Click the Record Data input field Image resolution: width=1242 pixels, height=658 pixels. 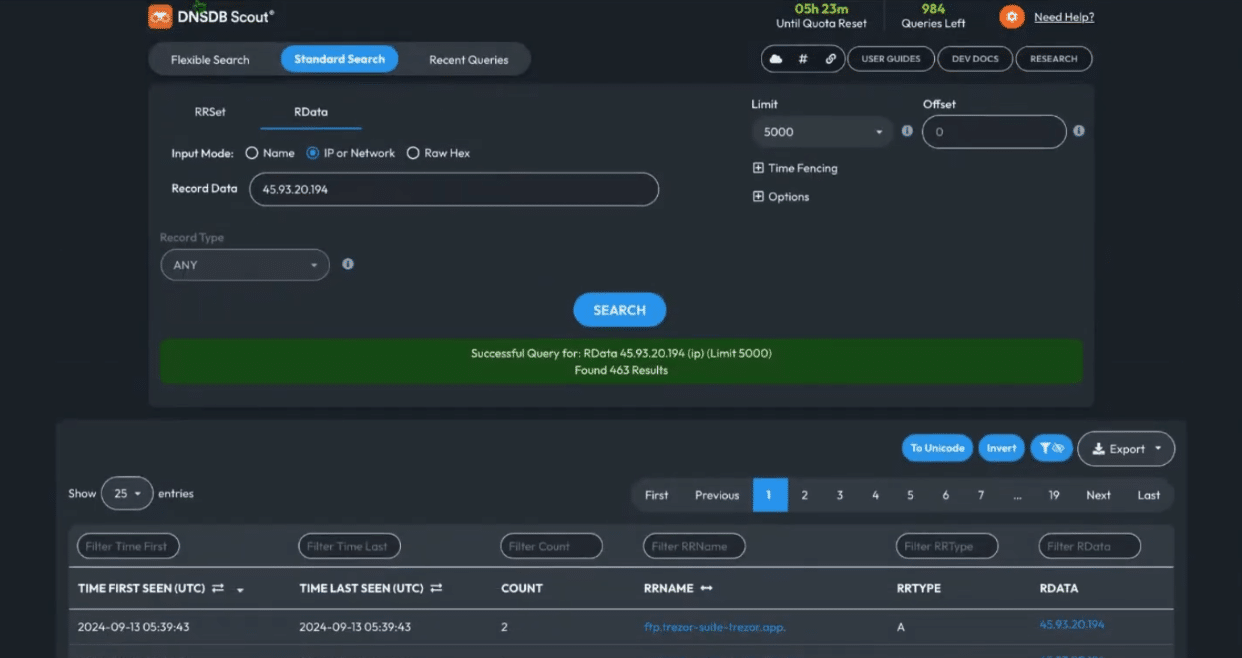pyautogui.click(x=454, y=189)
